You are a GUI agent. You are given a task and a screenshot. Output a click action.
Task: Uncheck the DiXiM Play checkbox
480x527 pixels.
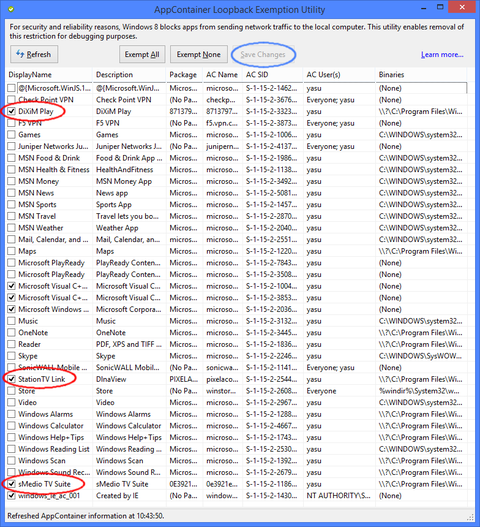11,111
